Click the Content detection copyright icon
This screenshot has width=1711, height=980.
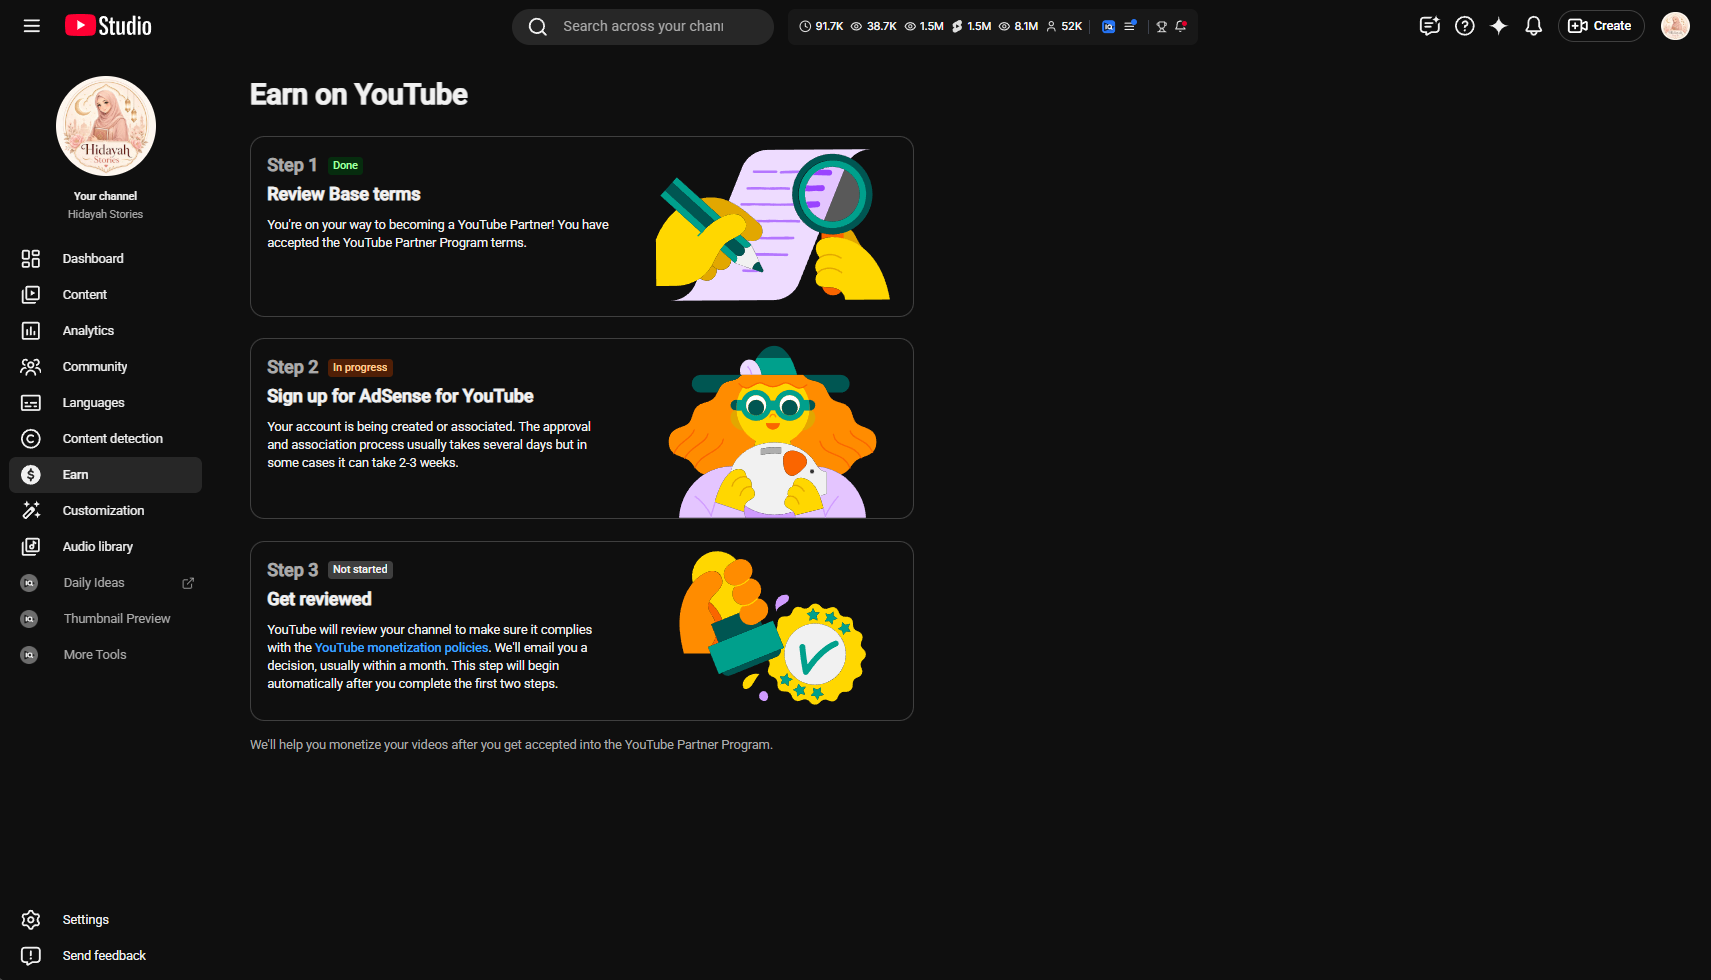[31, 439]
